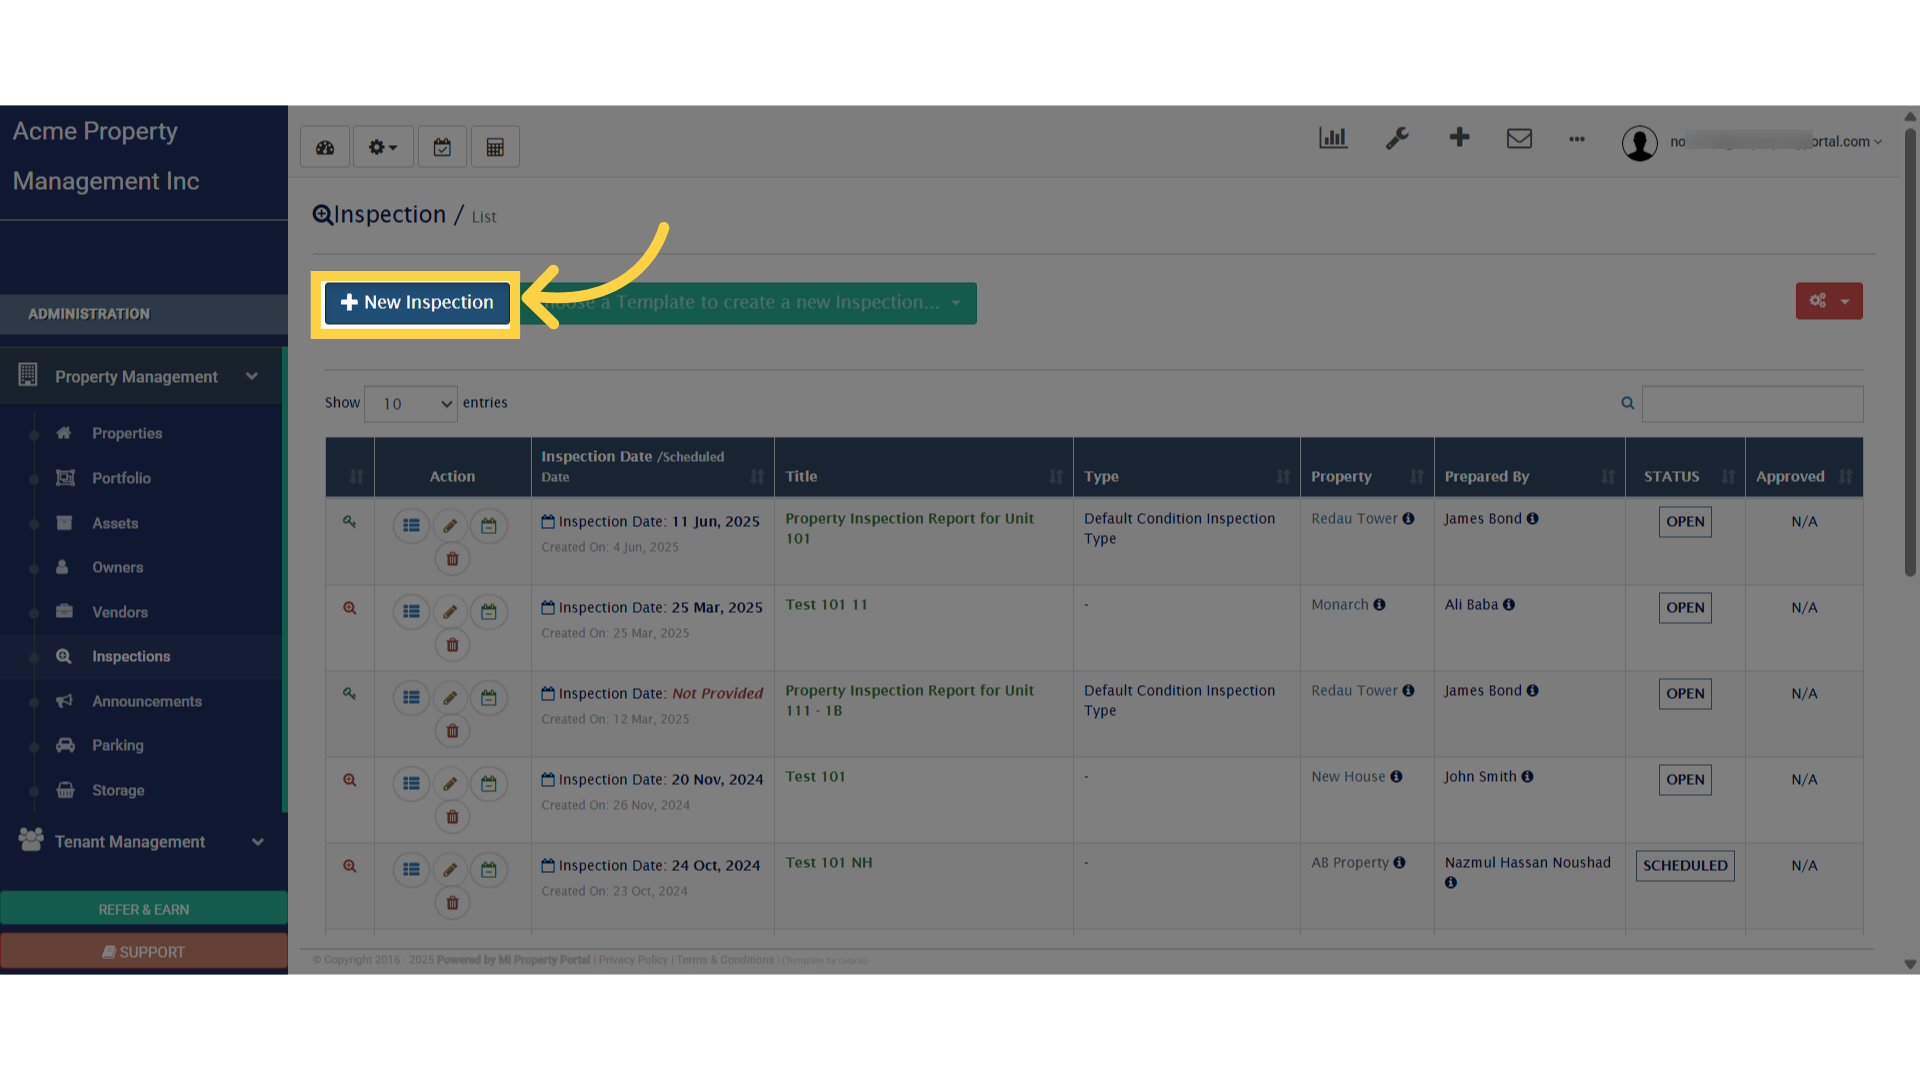This screenshot has width=1920, height=1080.
Task: Click the list details icon in first row
Action: (411, 525)
